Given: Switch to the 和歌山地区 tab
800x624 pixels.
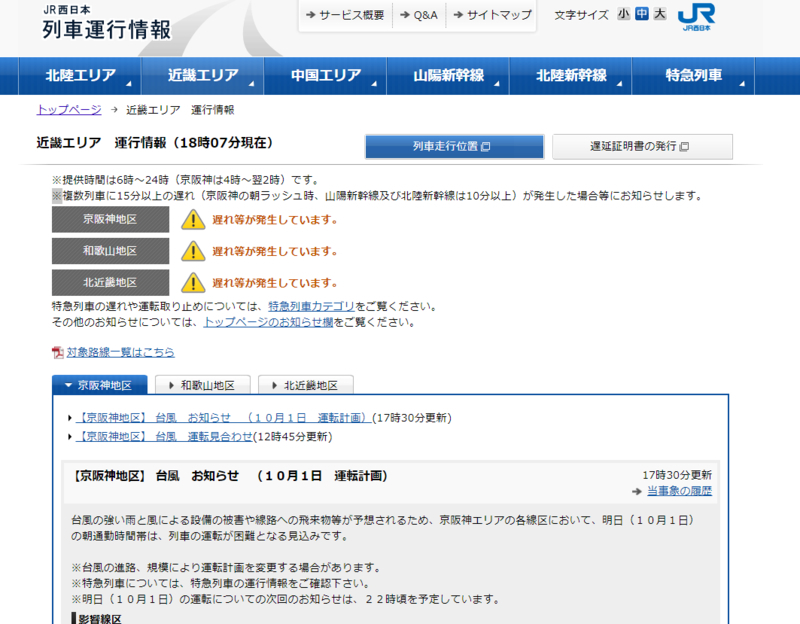Looking at the screenshot, I should (203, 385).
